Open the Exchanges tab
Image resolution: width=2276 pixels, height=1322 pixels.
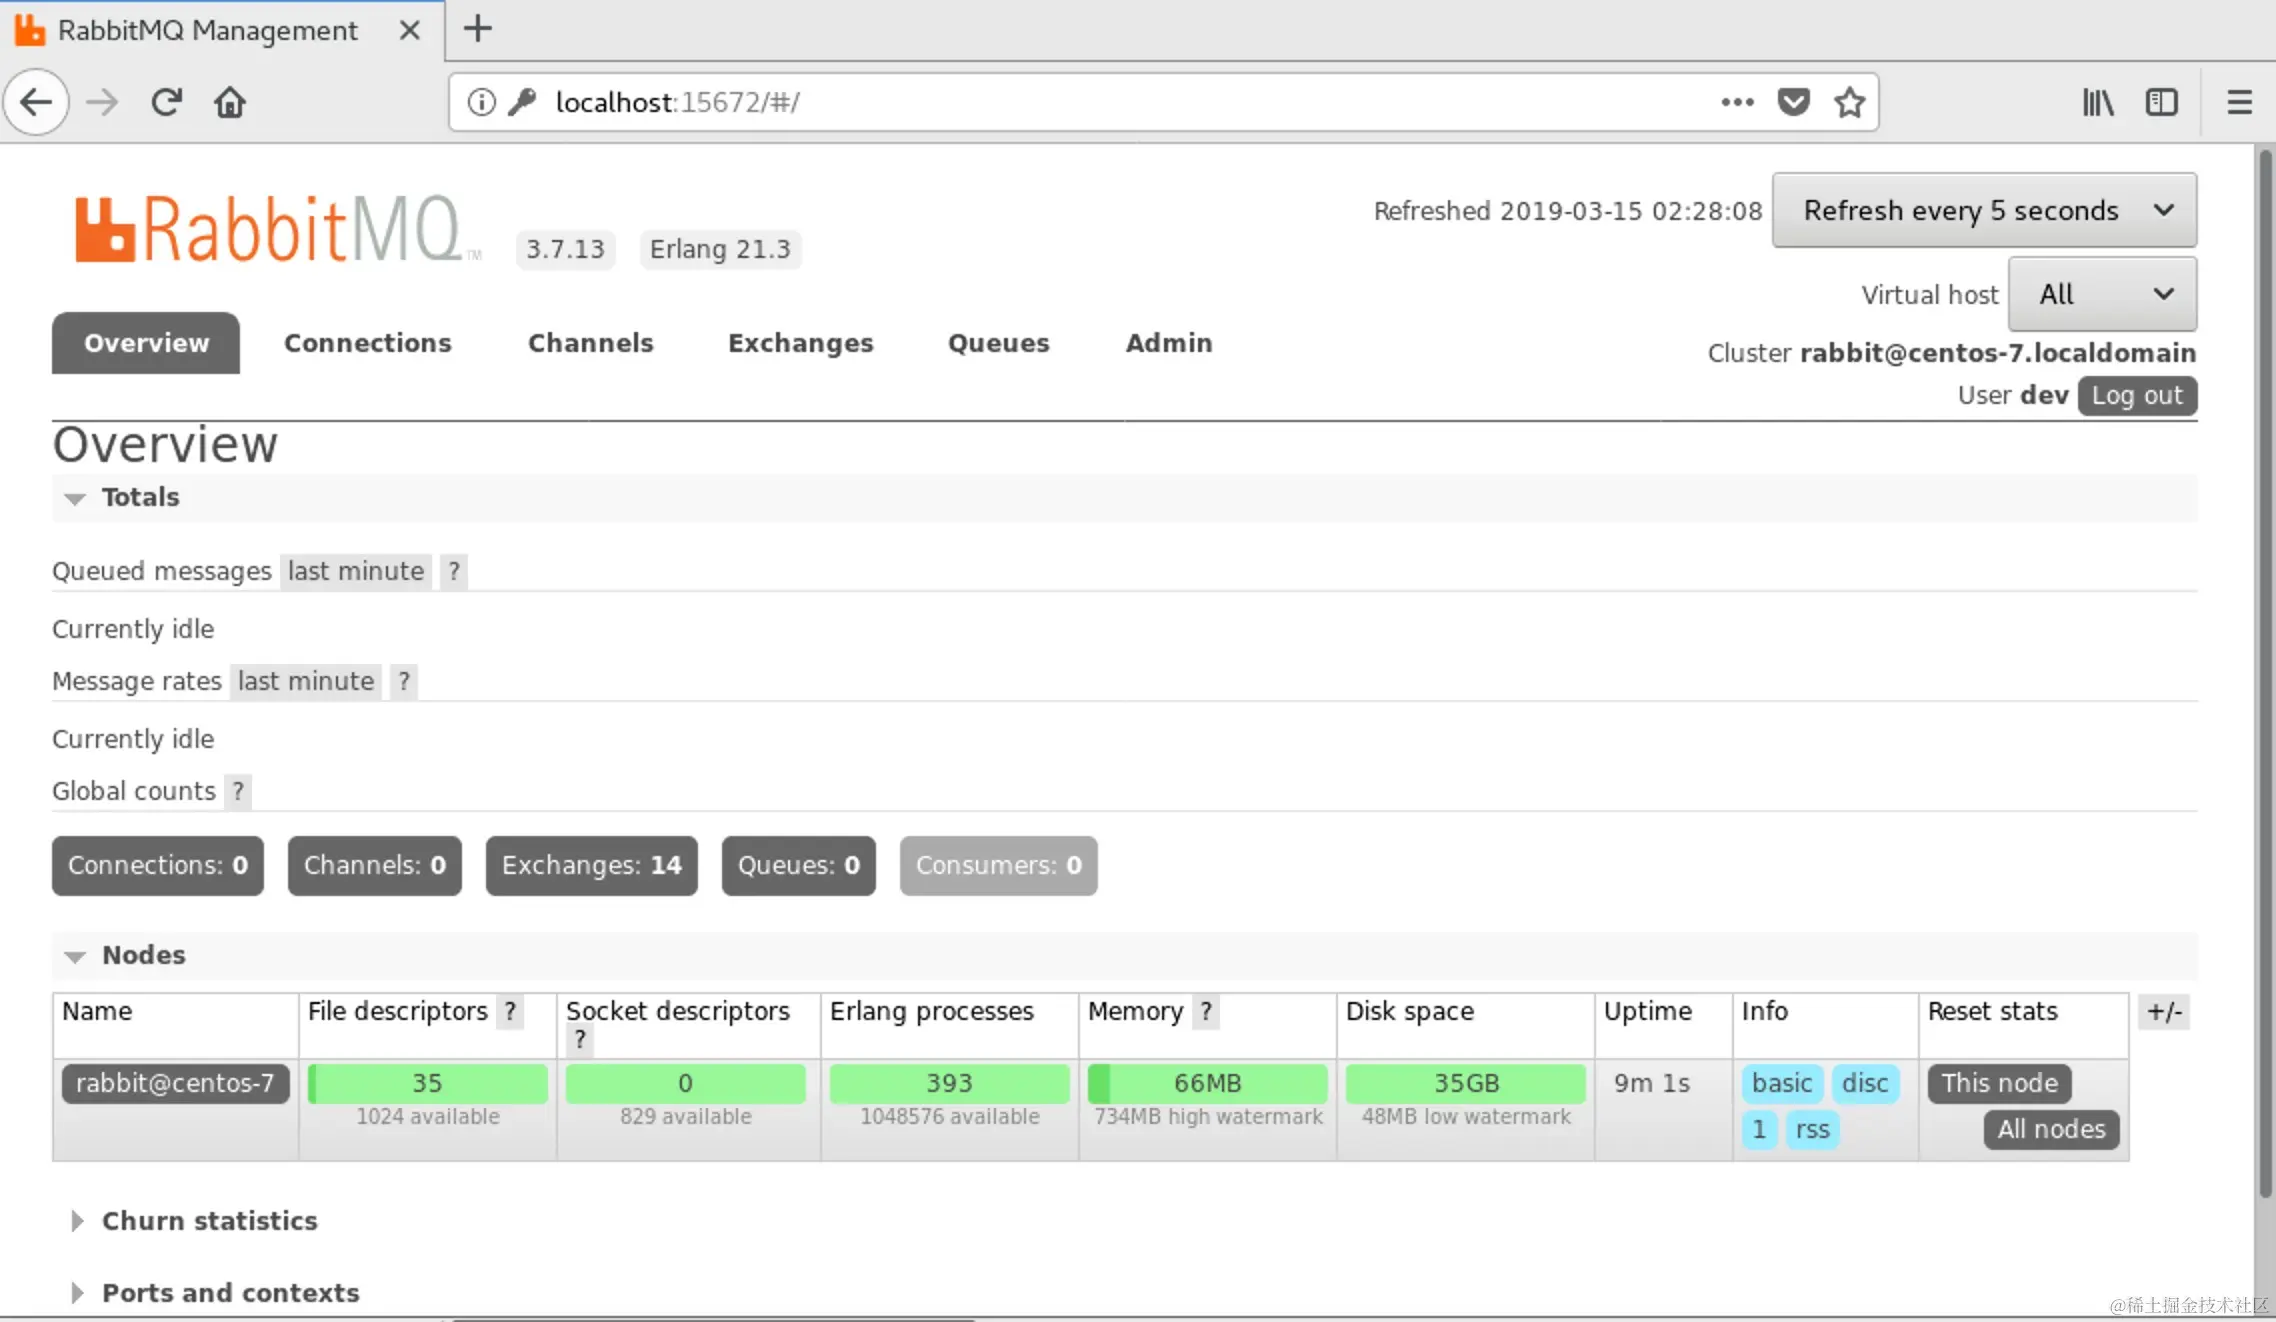800,343
